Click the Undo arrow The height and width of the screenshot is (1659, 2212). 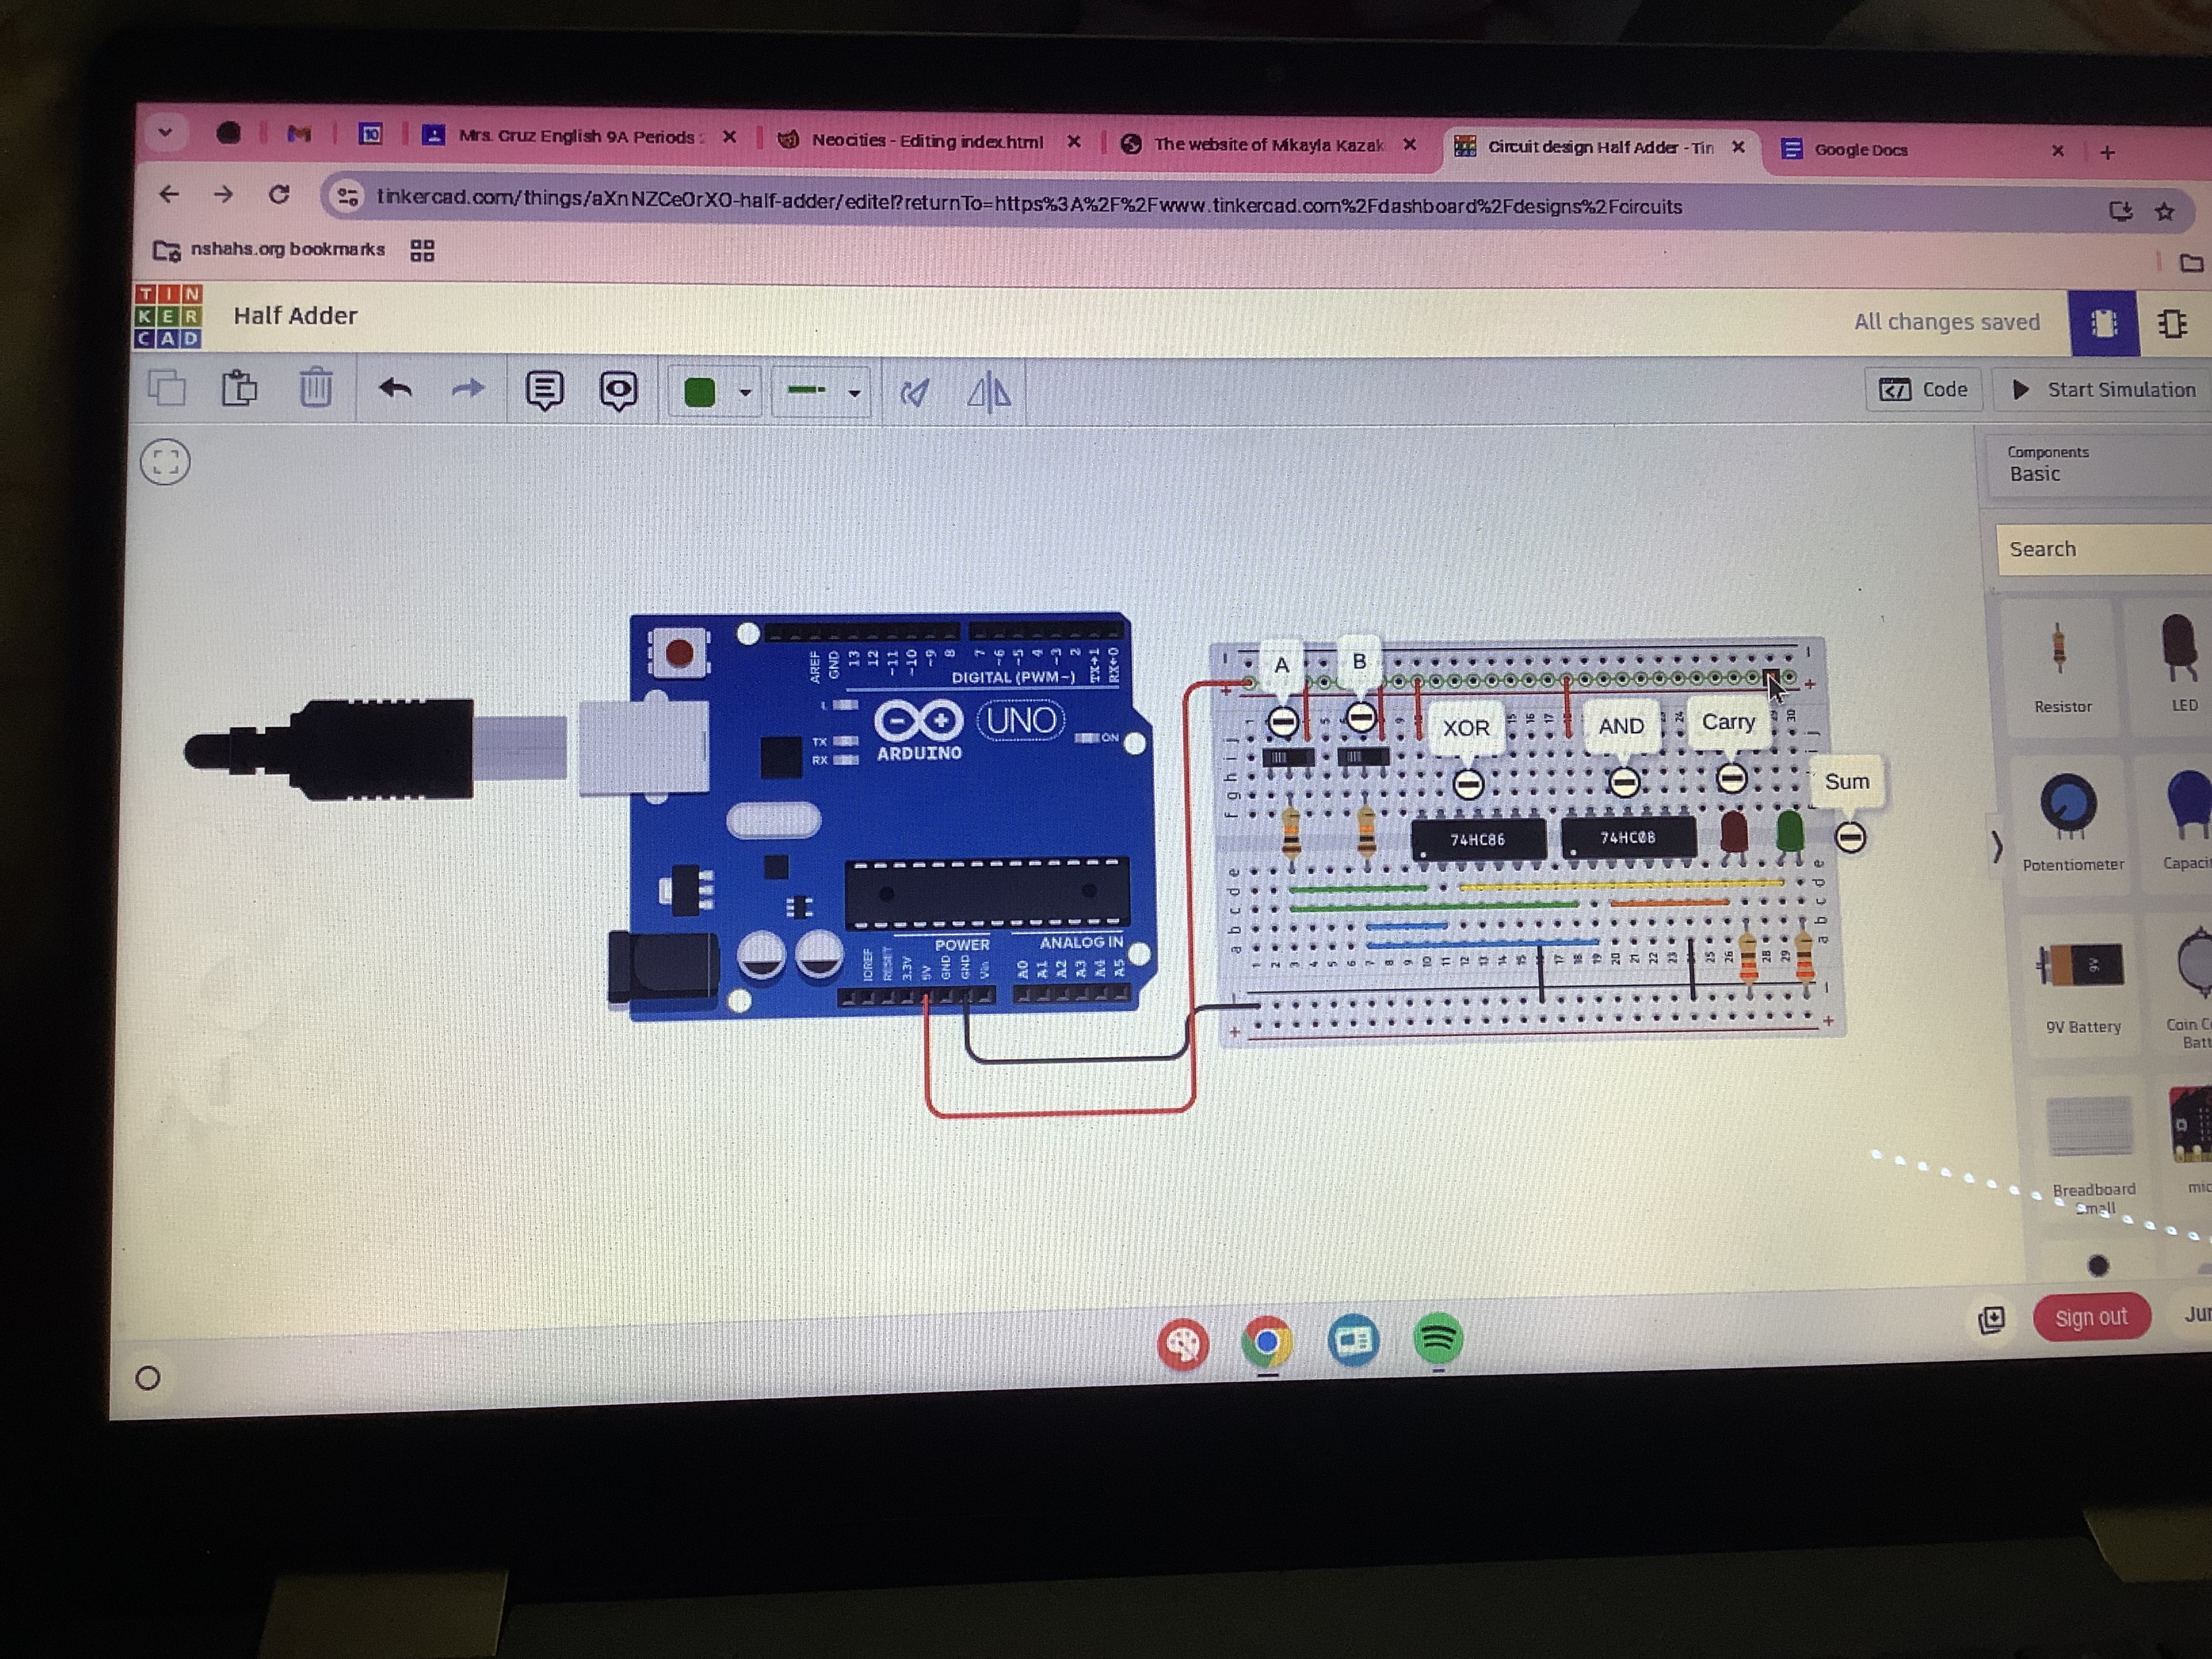396,388
